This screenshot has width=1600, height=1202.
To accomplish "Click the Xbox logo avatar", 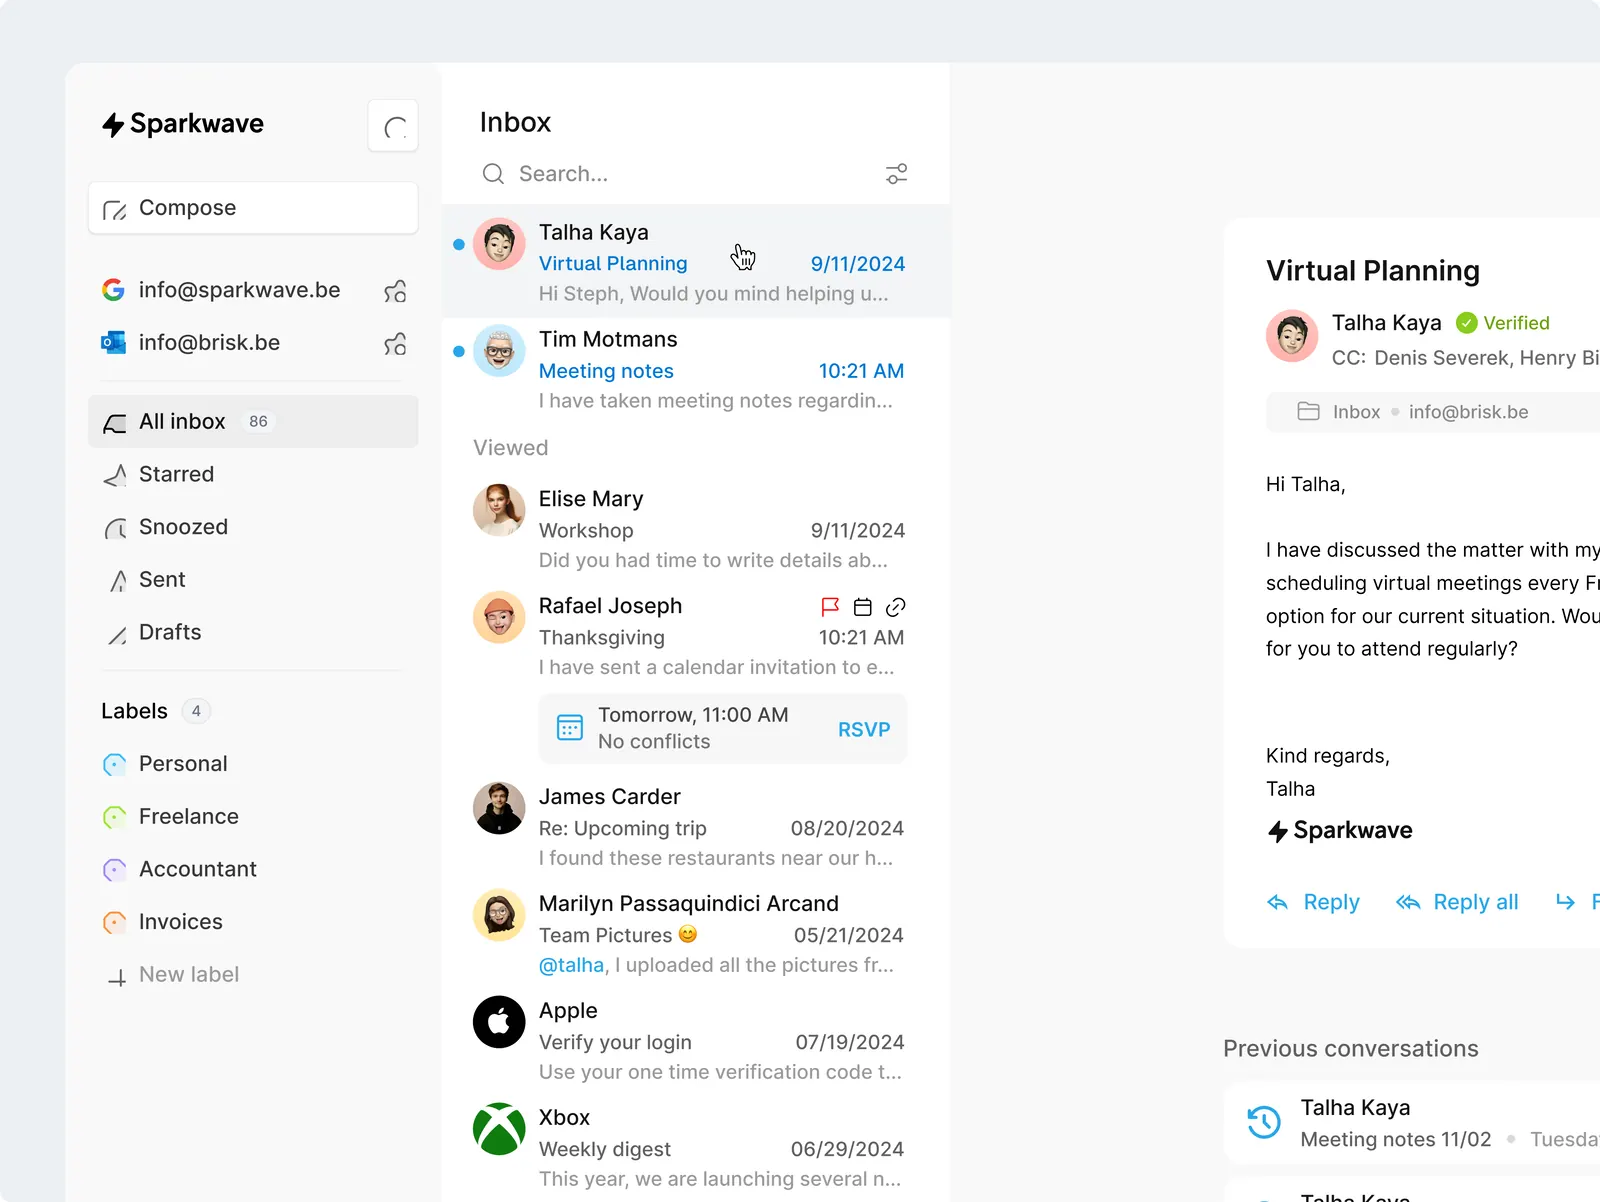I will (499, 1129).
